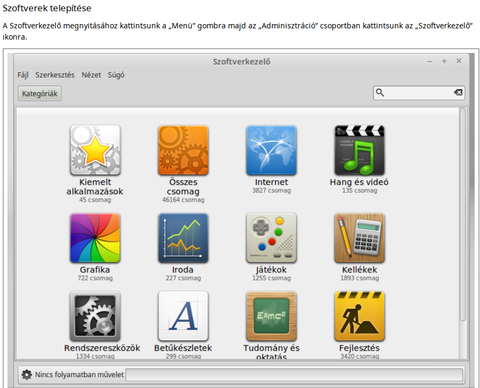Click the '722 csomag' count text

(x=95, y=278)
